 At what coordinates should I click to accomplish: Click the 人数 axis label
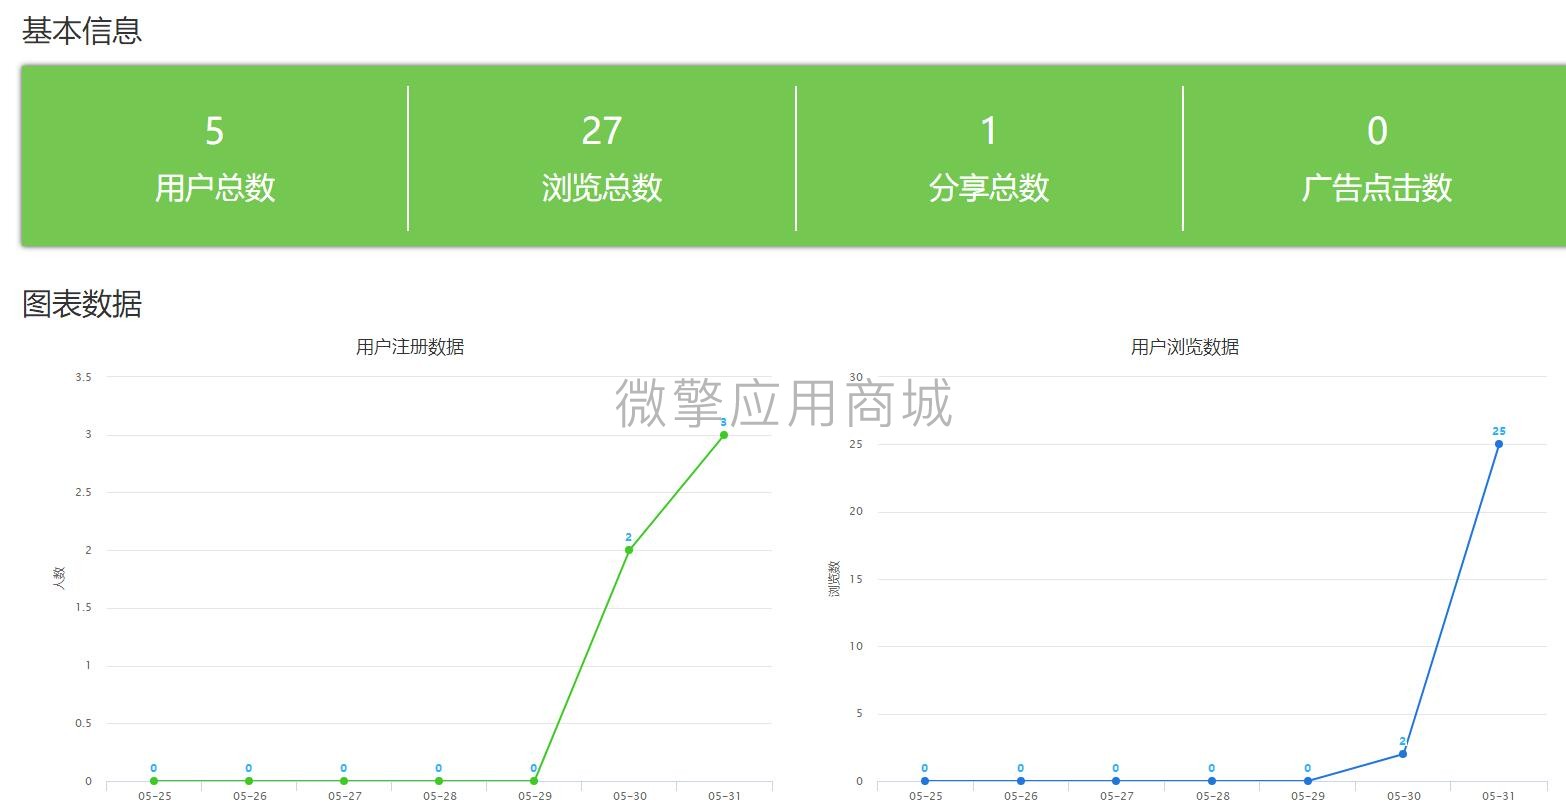(59, 578)
